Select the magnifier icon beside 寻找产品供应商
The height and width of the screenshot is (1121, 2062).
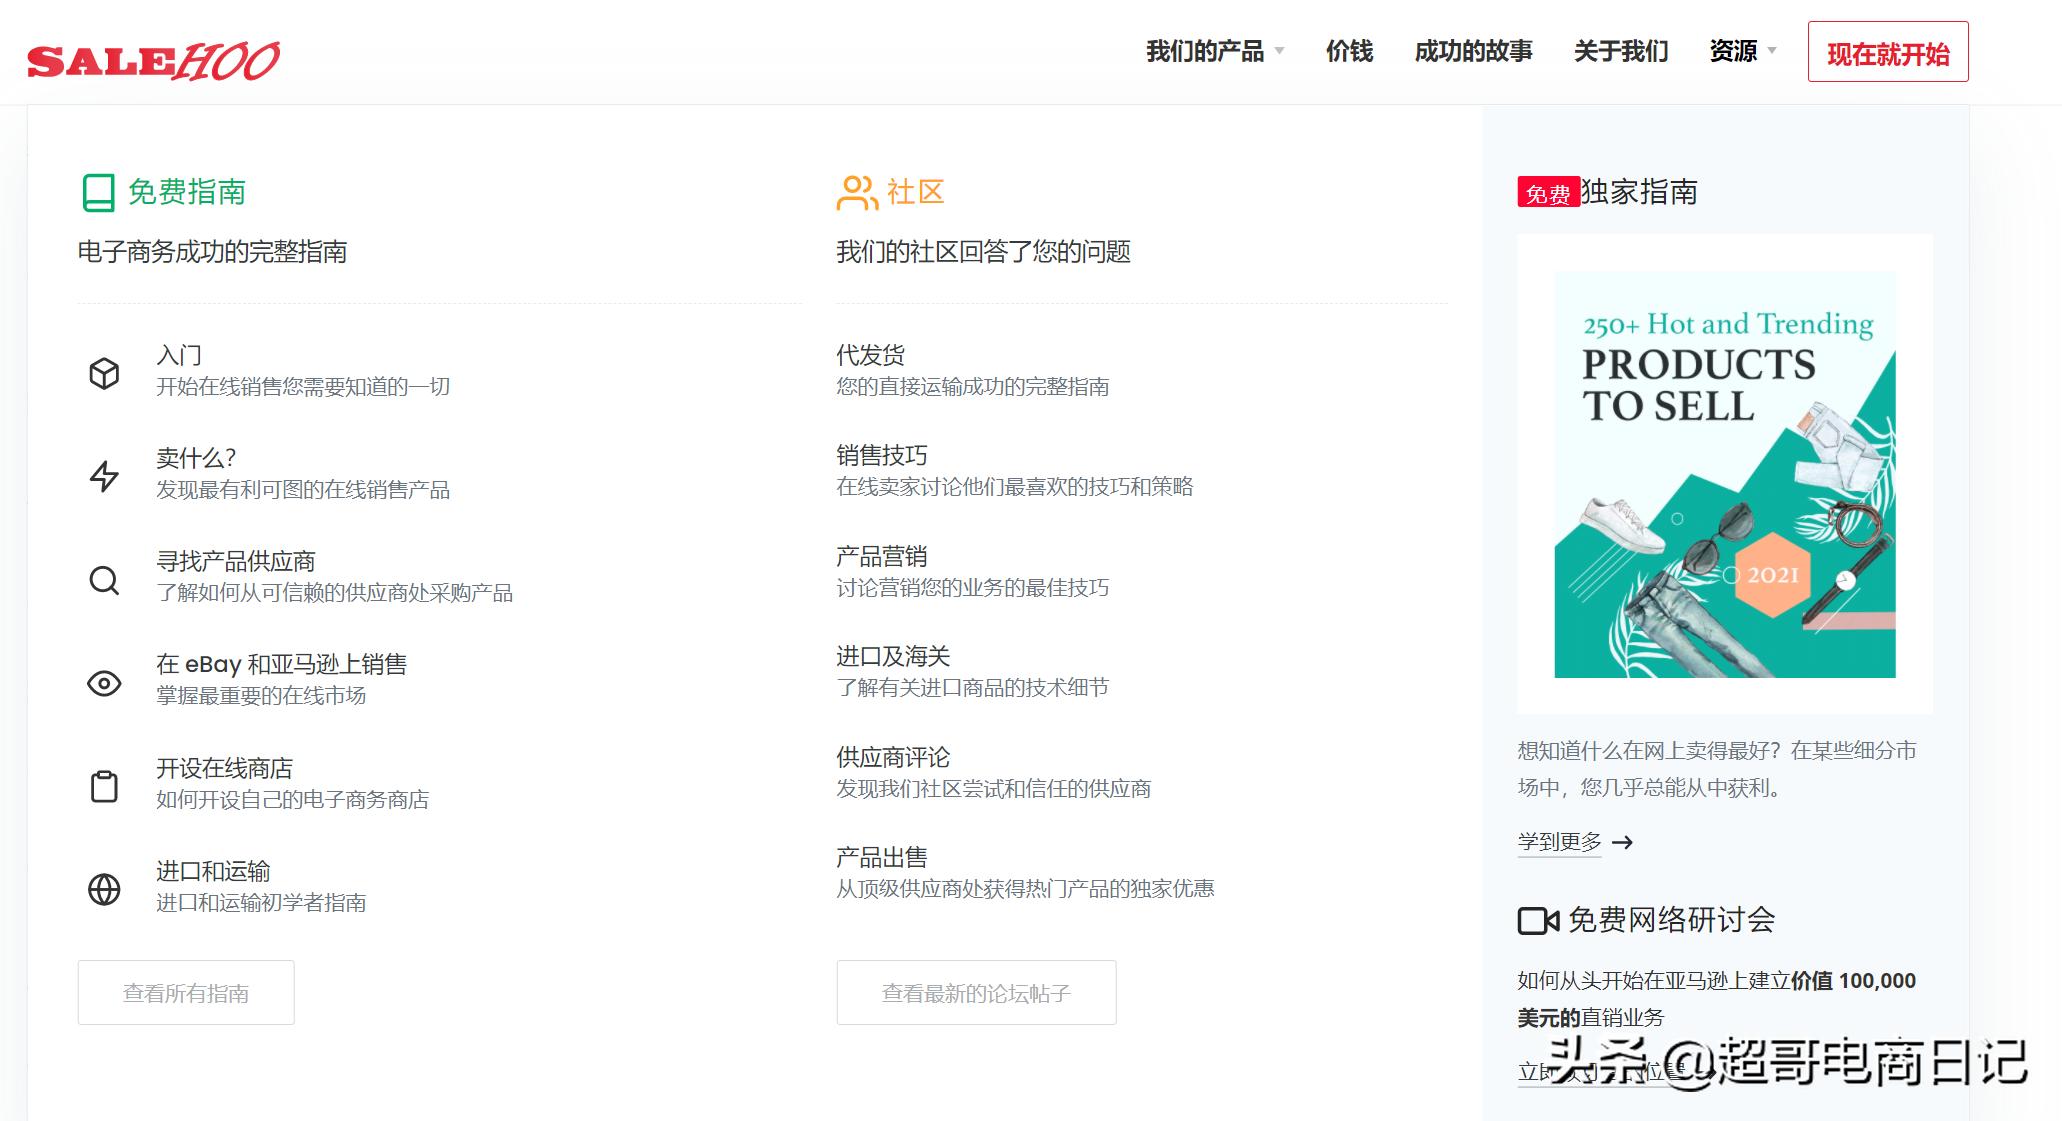103,580
